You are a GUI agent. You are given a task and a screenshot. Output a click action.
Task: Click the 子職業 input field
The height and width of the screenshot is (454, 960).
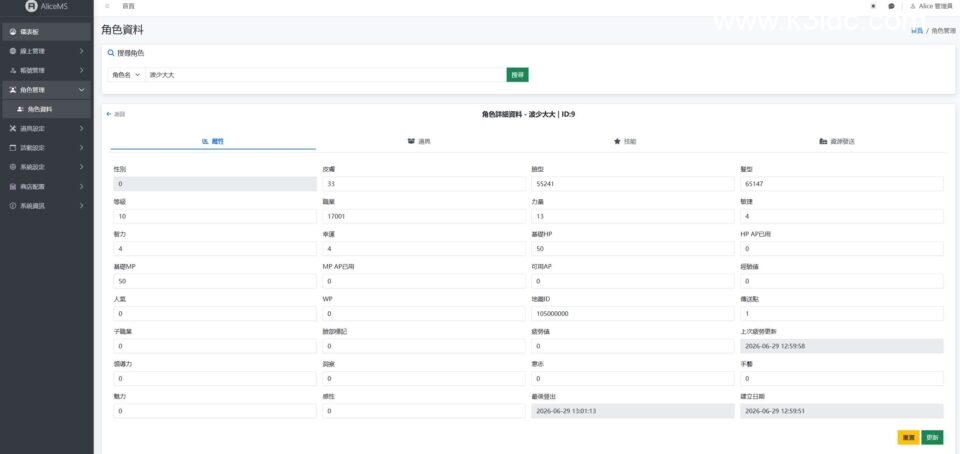click(x=215, y=346)
